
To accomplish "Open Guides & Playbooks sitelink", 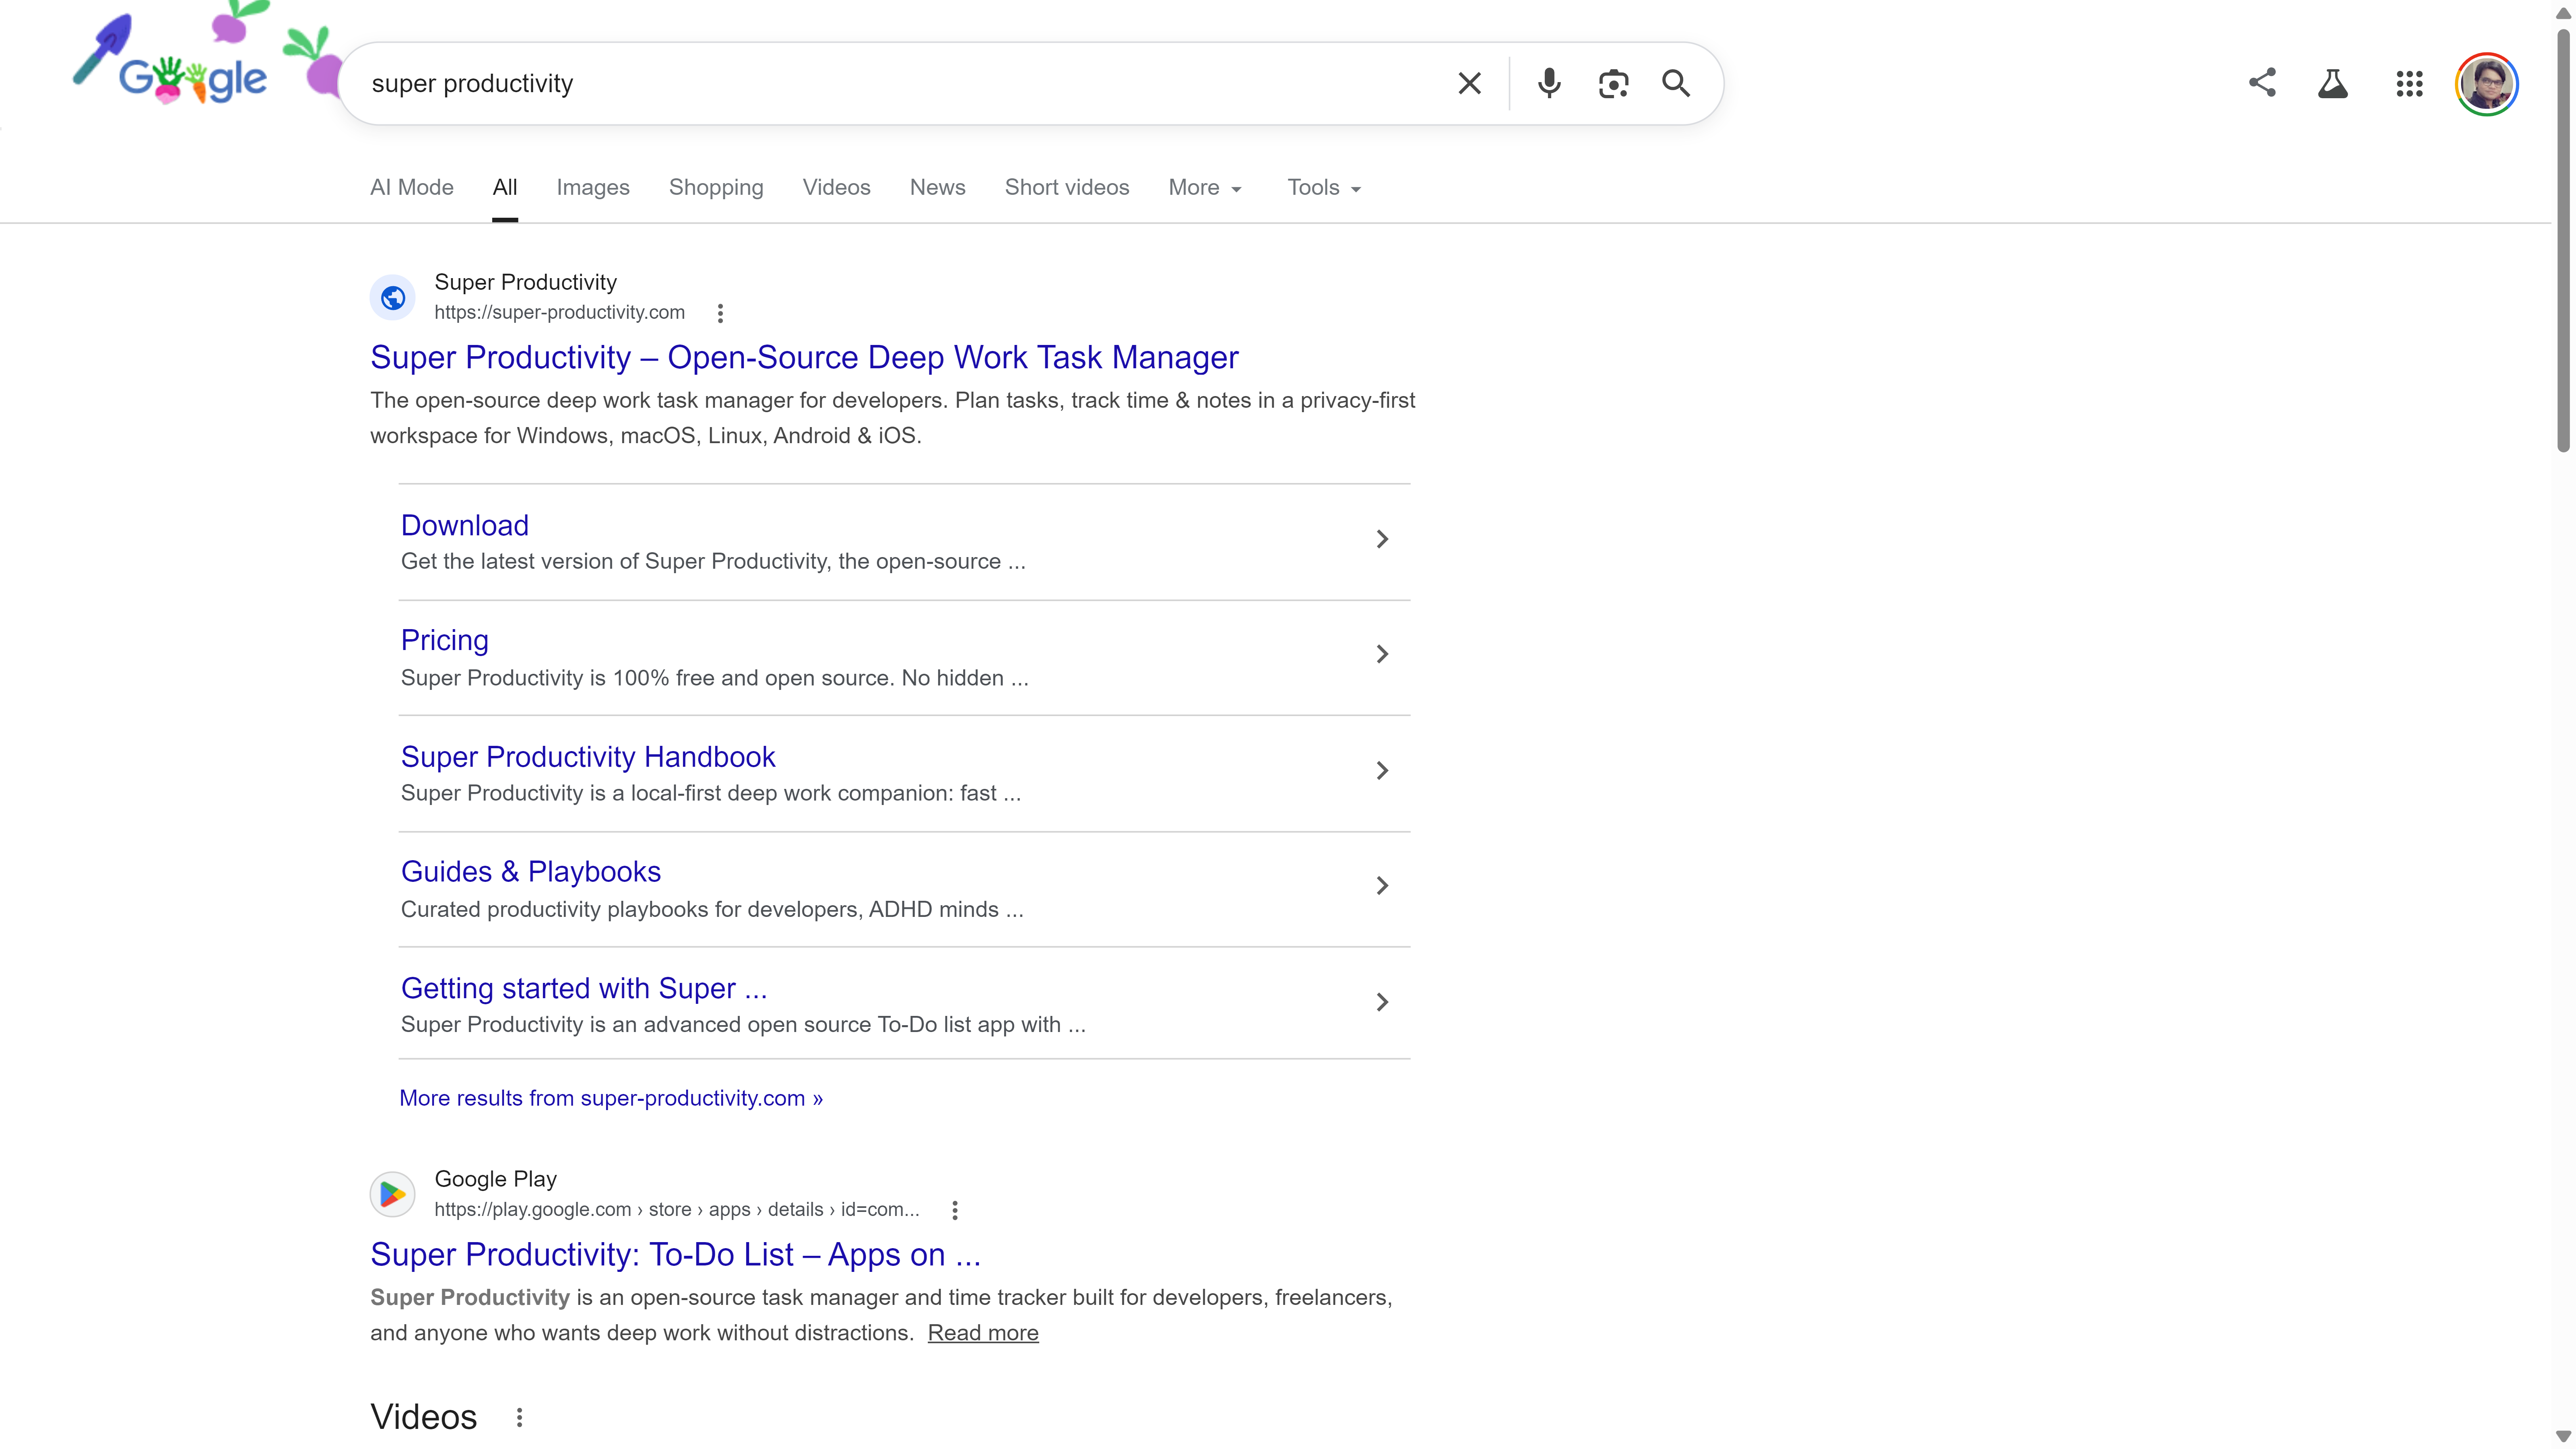I will pyautogui.click(x=531, y=872).
